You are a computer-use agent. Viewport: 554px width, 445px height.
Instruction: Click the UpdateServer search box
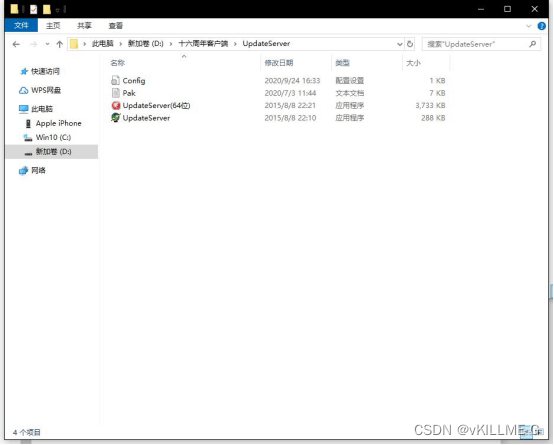[477, 44]
